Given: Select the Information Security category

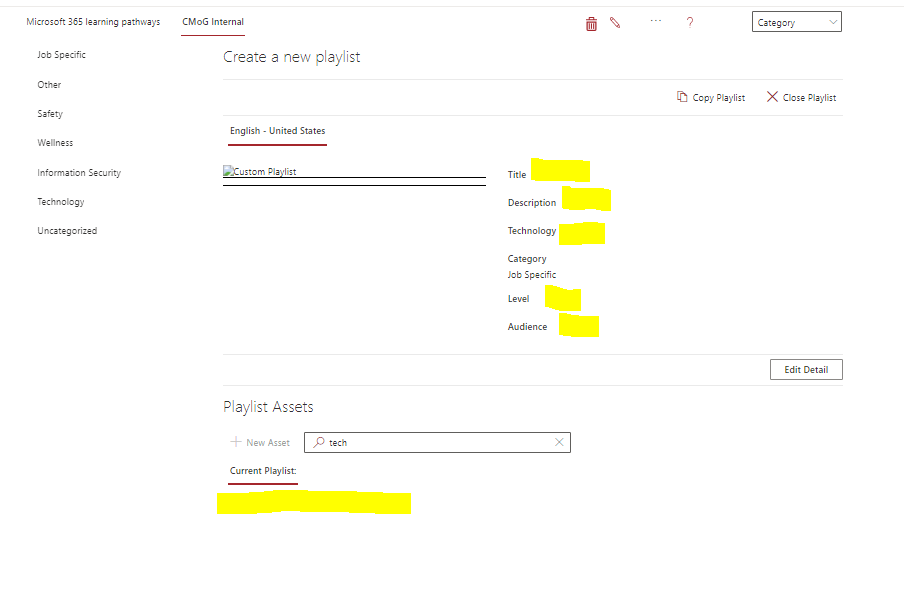Looking at the screenshot, I should [79, 172].
